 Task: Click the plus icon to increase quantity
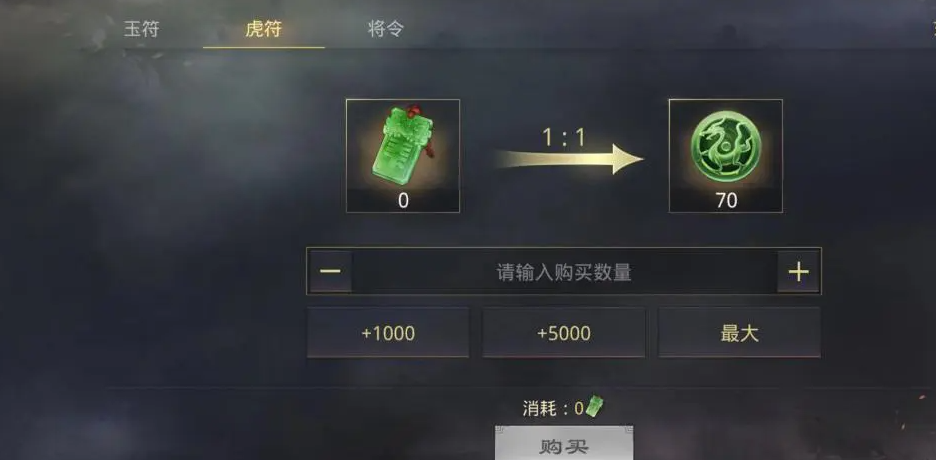798,271
